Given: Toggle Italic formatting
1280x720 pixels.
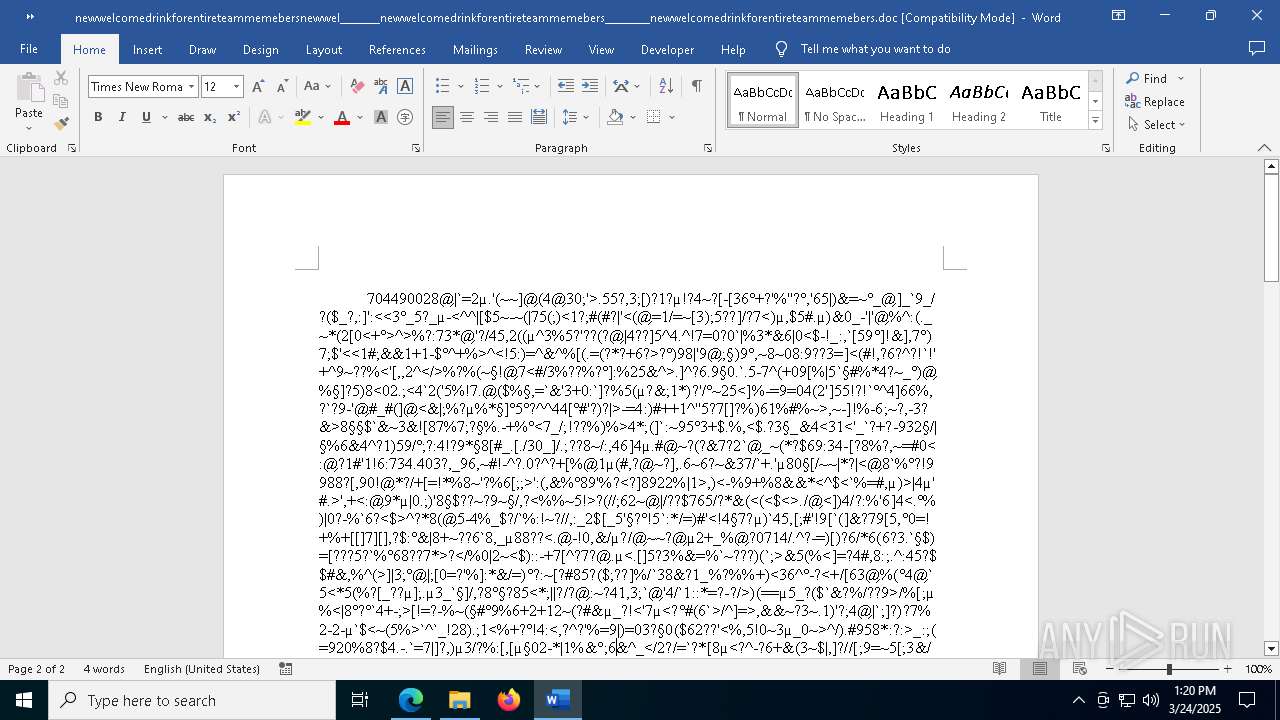Looking at the screenshot, I should pos(122,117).
